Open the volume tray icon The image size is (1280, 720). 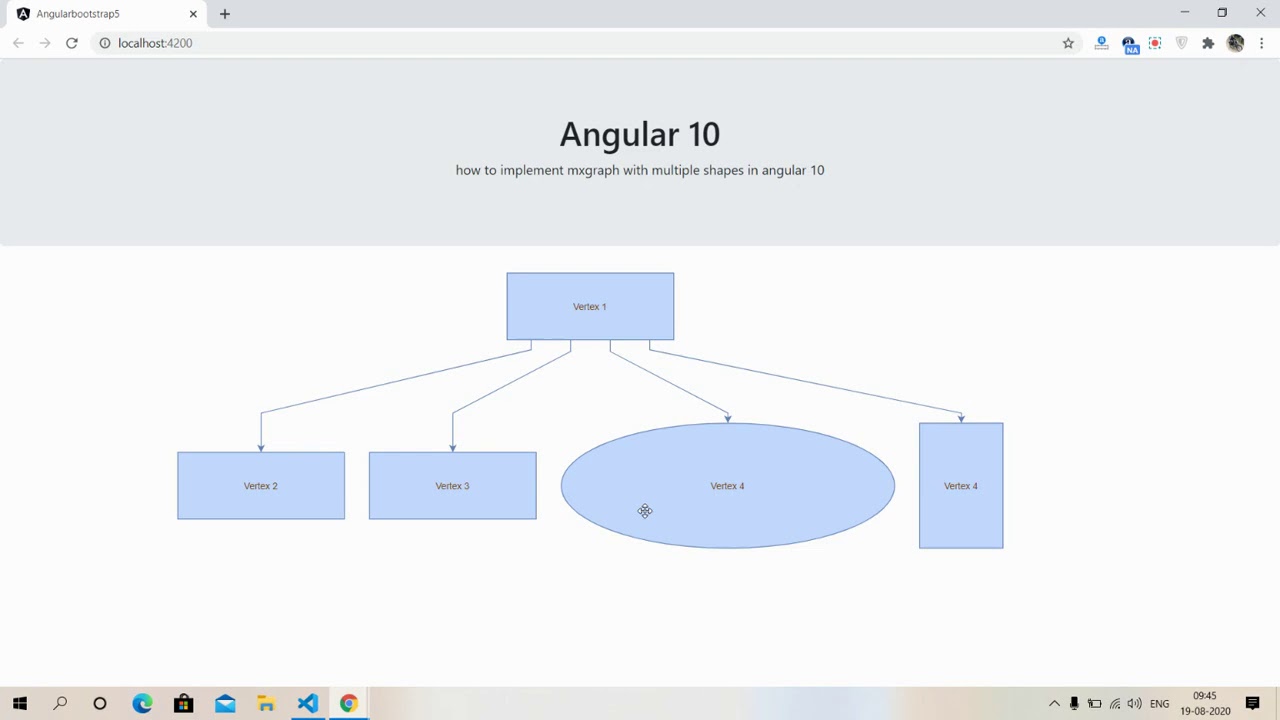point(1134,704)
